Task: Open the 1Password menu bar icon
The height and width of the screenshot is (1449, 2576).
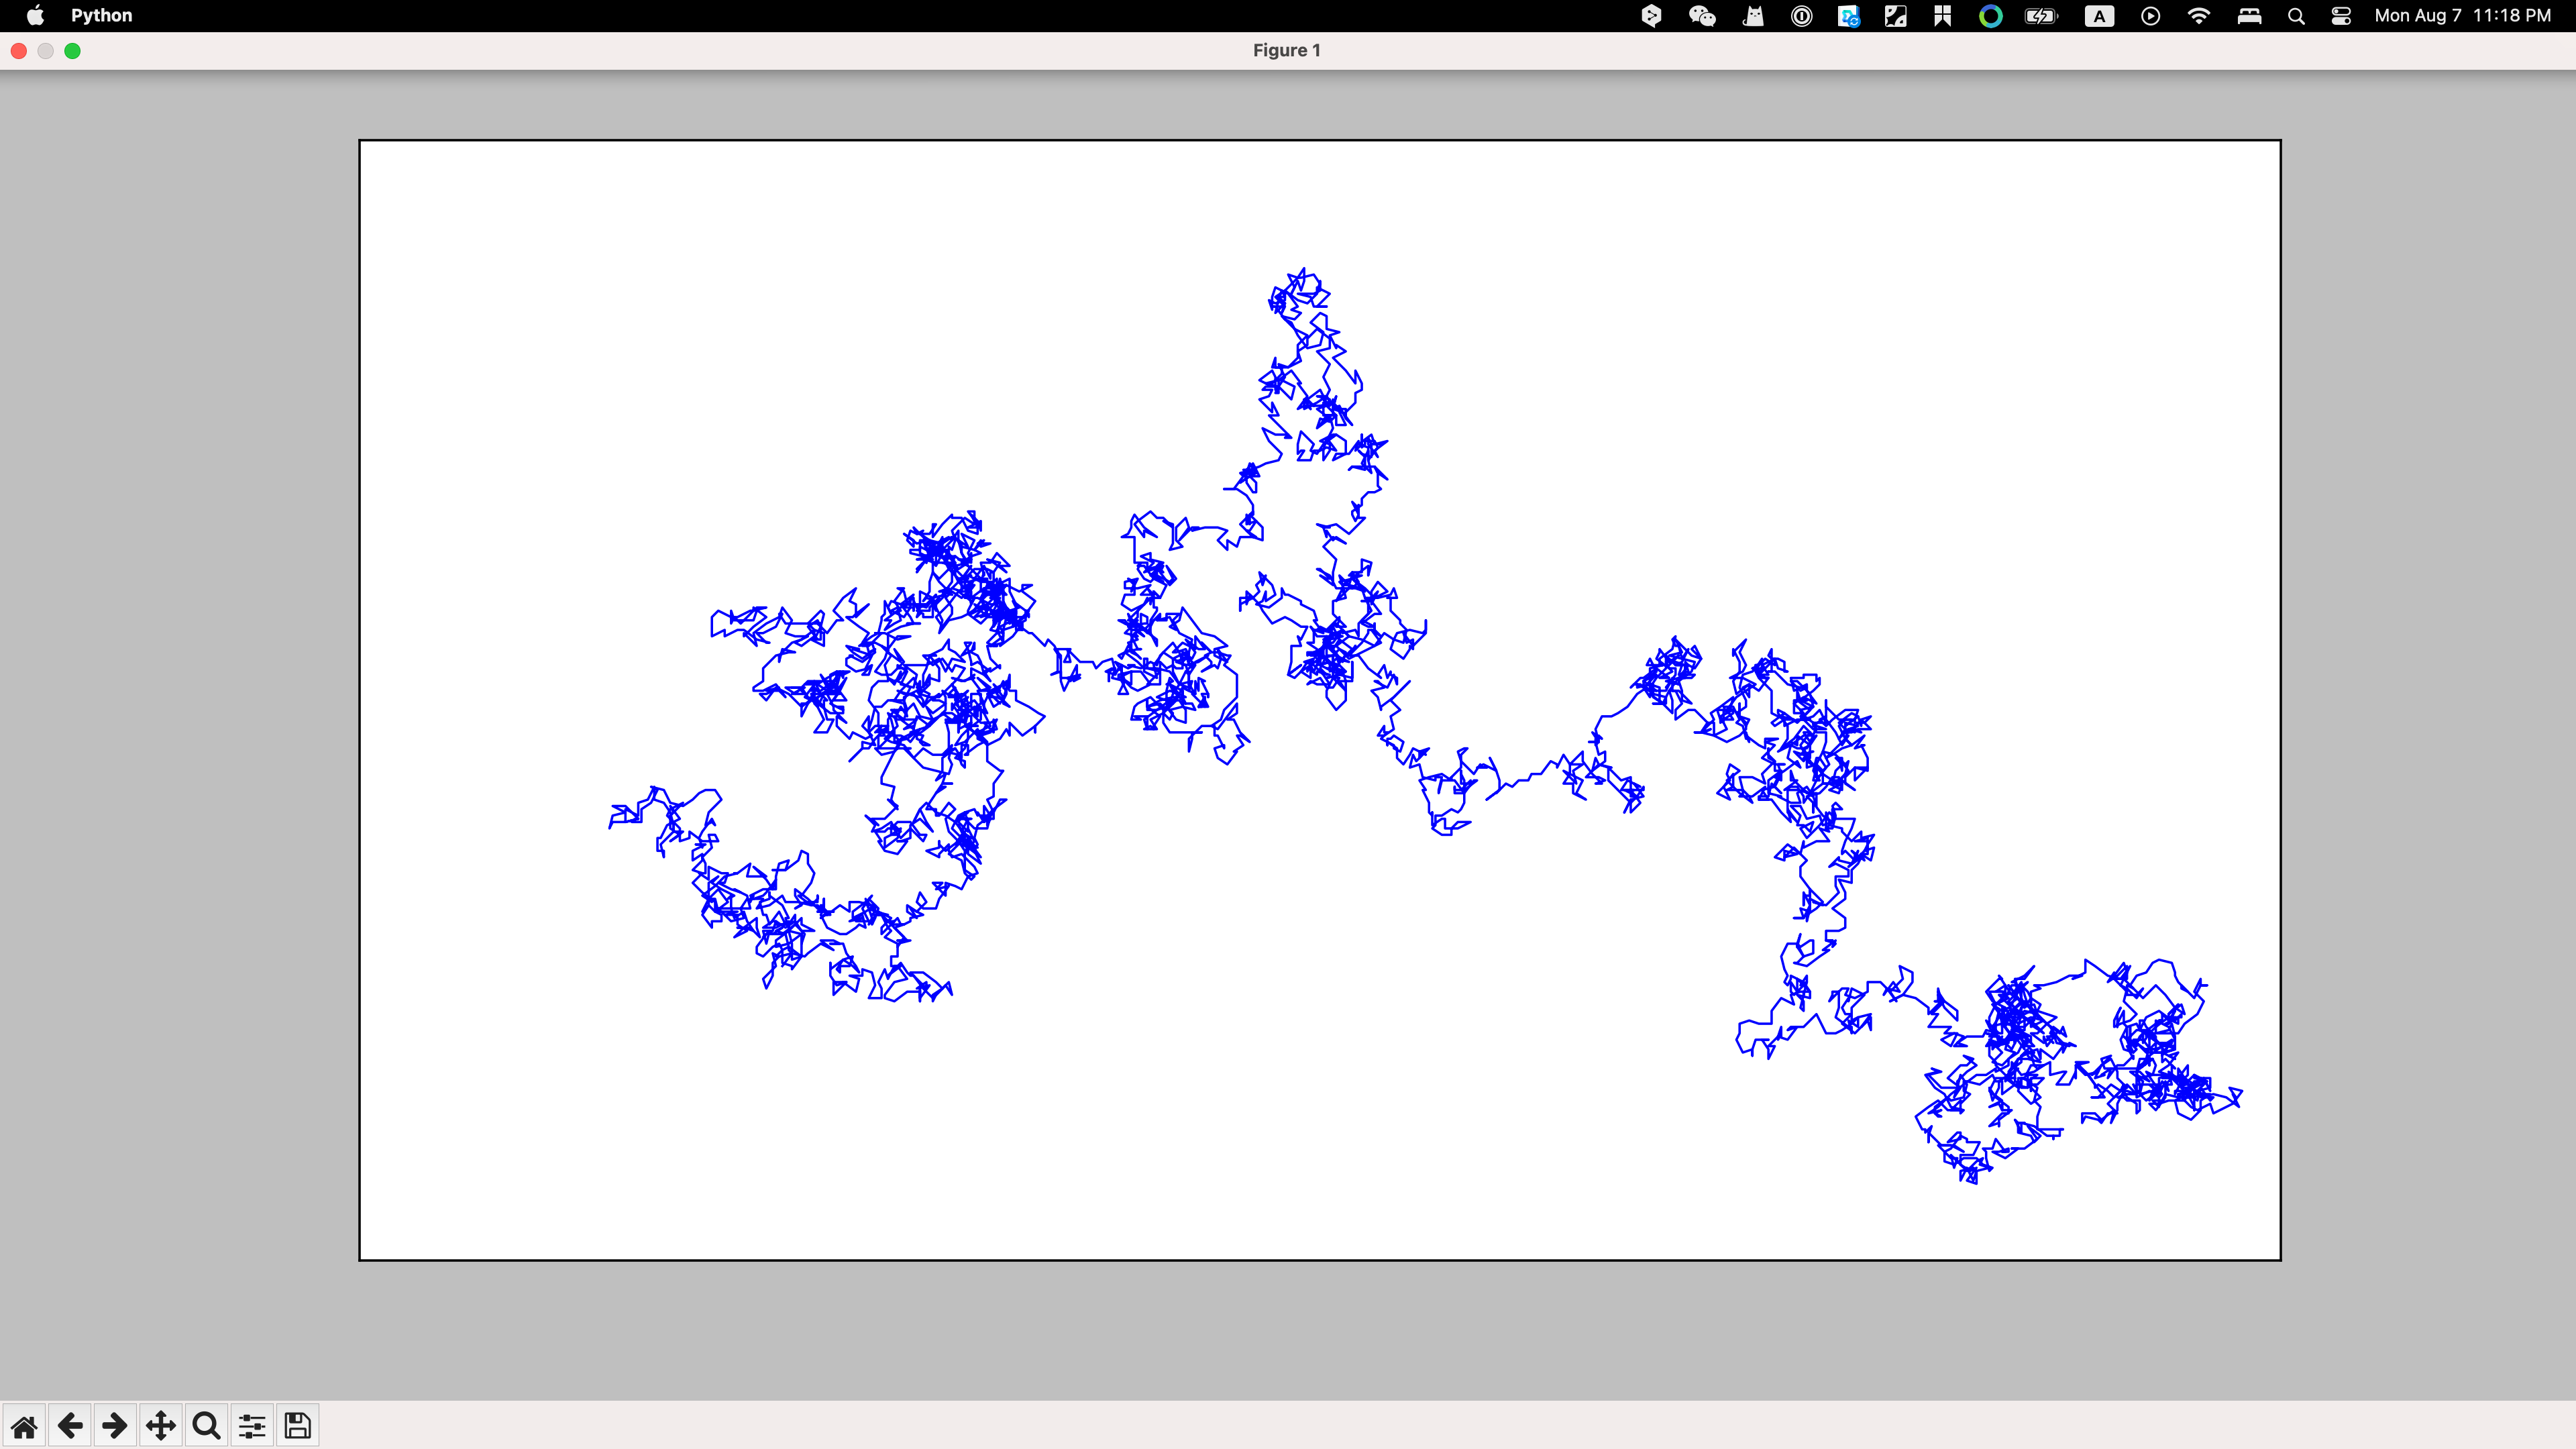Action: (1801, 15)
